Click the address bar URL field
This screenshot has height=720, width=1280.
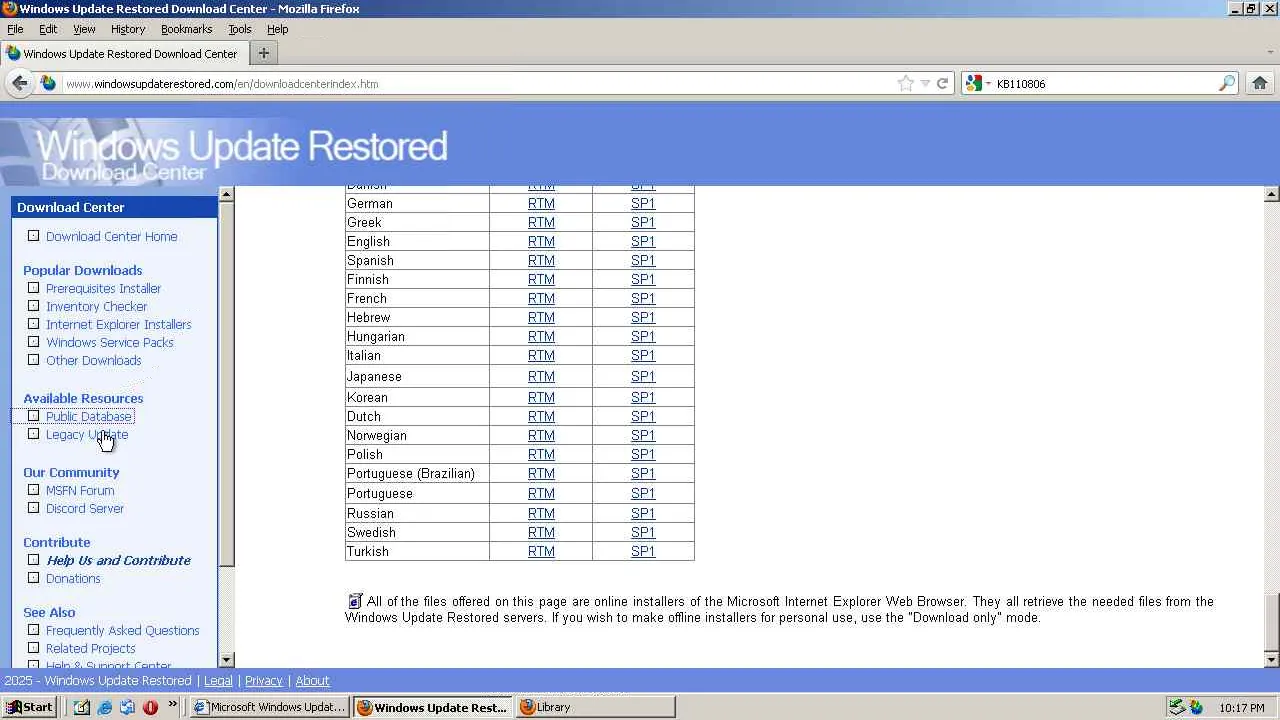click(478, 84)
